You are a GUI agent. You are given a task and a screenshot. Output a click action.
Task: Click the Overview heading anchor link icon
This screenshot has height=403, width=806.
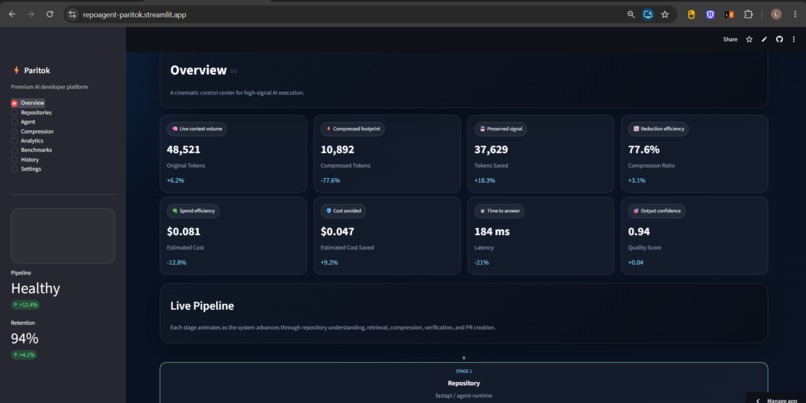coord(234,71)
